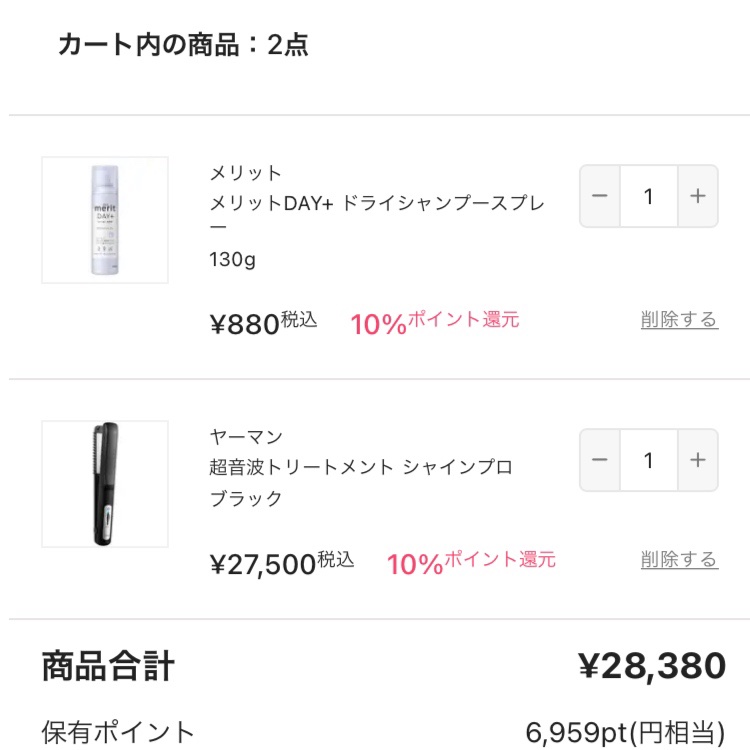Increase quantity of Merit dry shampoo spray
Image resolution: width=750 pixels, height=750 pixels.
(698, 196)
